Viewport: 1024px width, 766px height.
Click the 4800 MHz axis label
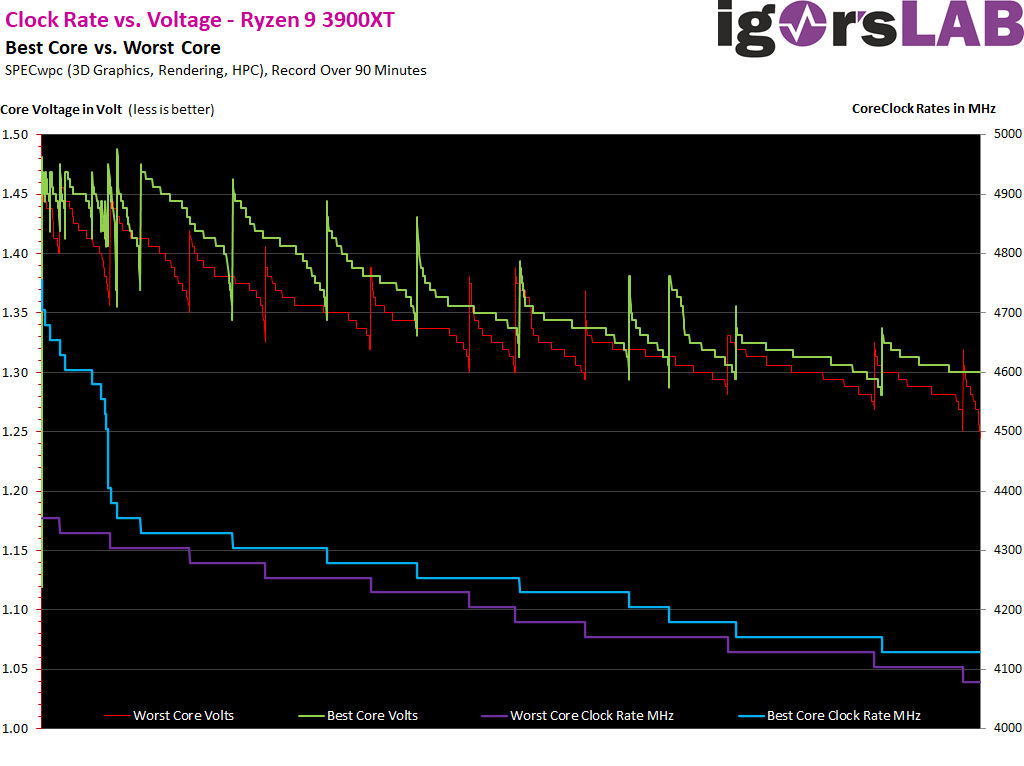tap(1008, 253)
